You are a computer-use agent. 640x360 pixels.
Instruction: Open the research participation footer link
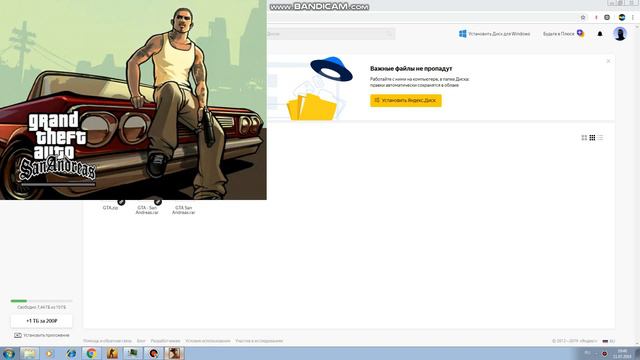click(x=259, y=341)
